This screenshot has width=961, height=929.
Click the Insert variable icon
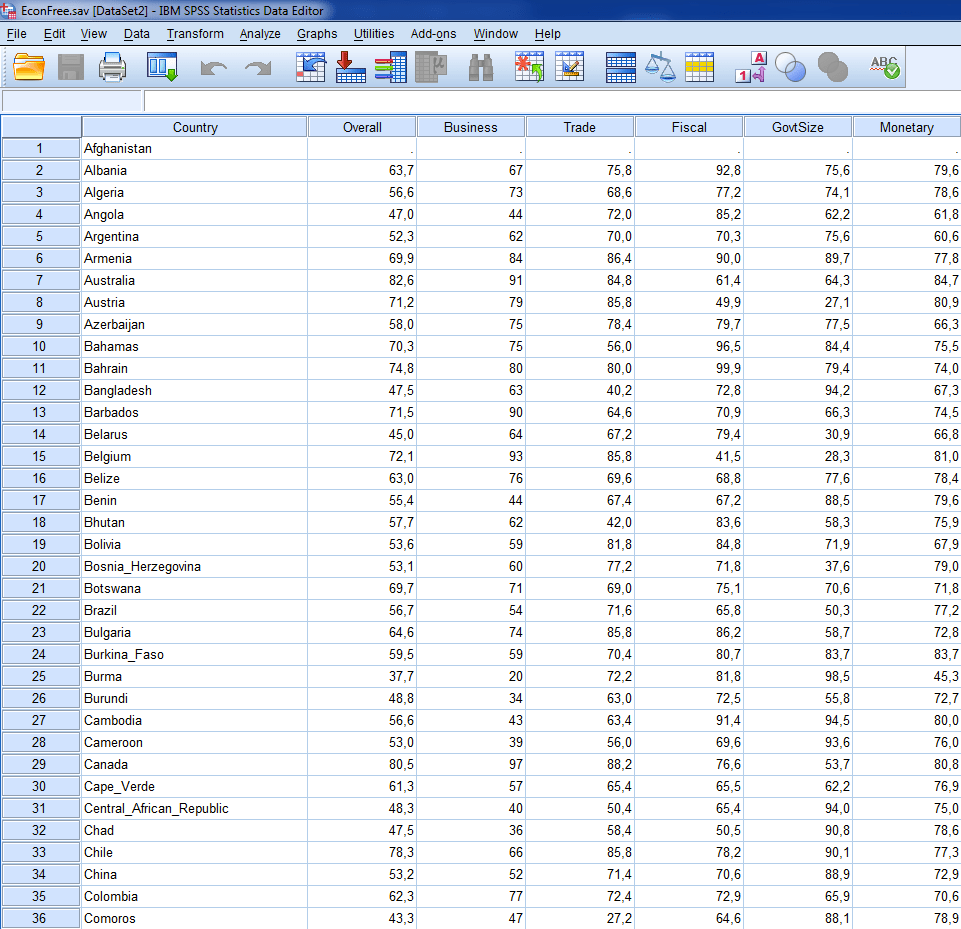pos(569,67)
